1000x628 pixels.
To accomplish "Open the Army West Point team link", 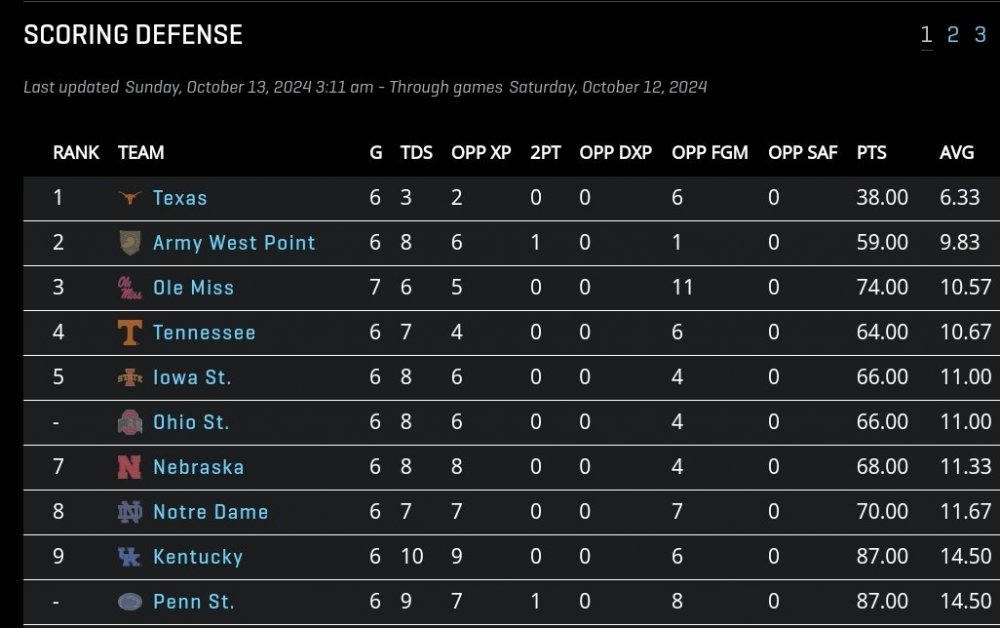I will tap(234, 243).
